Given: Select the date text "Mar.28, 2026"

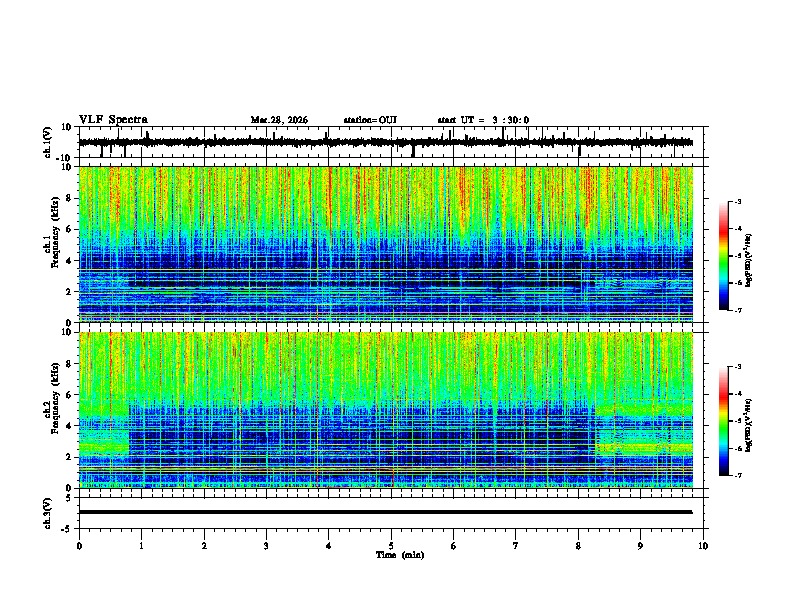Looking at the screenshot, I should [279, 120].
